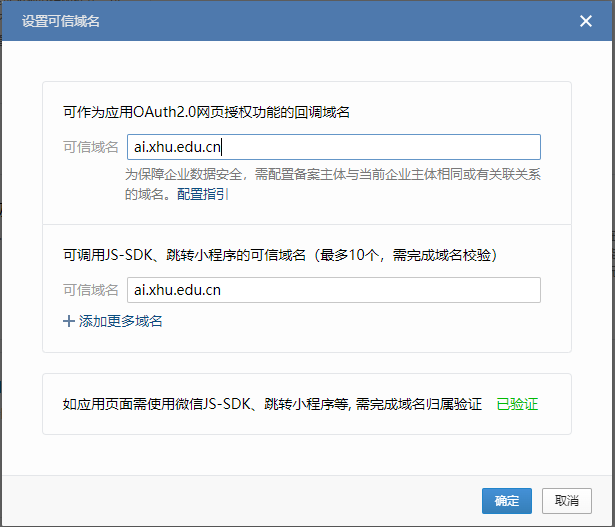This screenshot has width=615, height=527.
Task: Click the 可信域名 label in the JS-SDK section
Action: click(x=90, y=290)
